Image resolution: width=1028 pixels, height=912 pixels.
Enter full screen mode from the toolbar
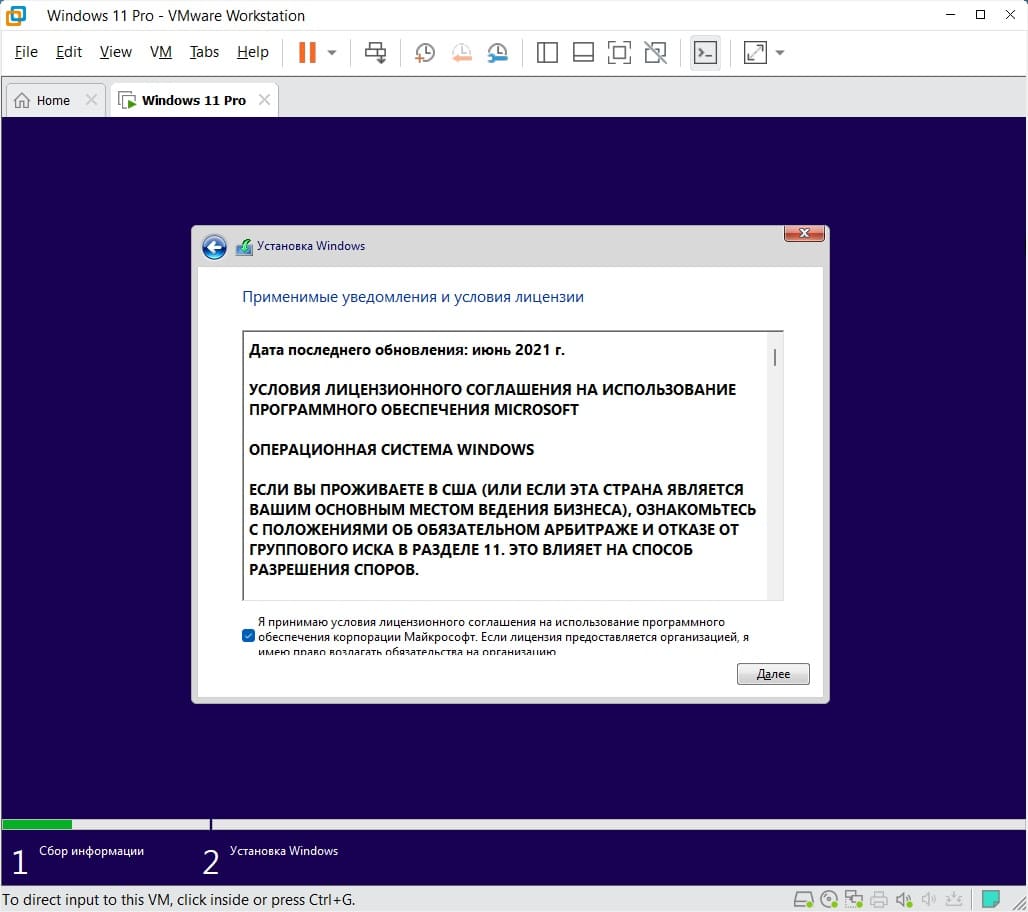coord(619,52)
